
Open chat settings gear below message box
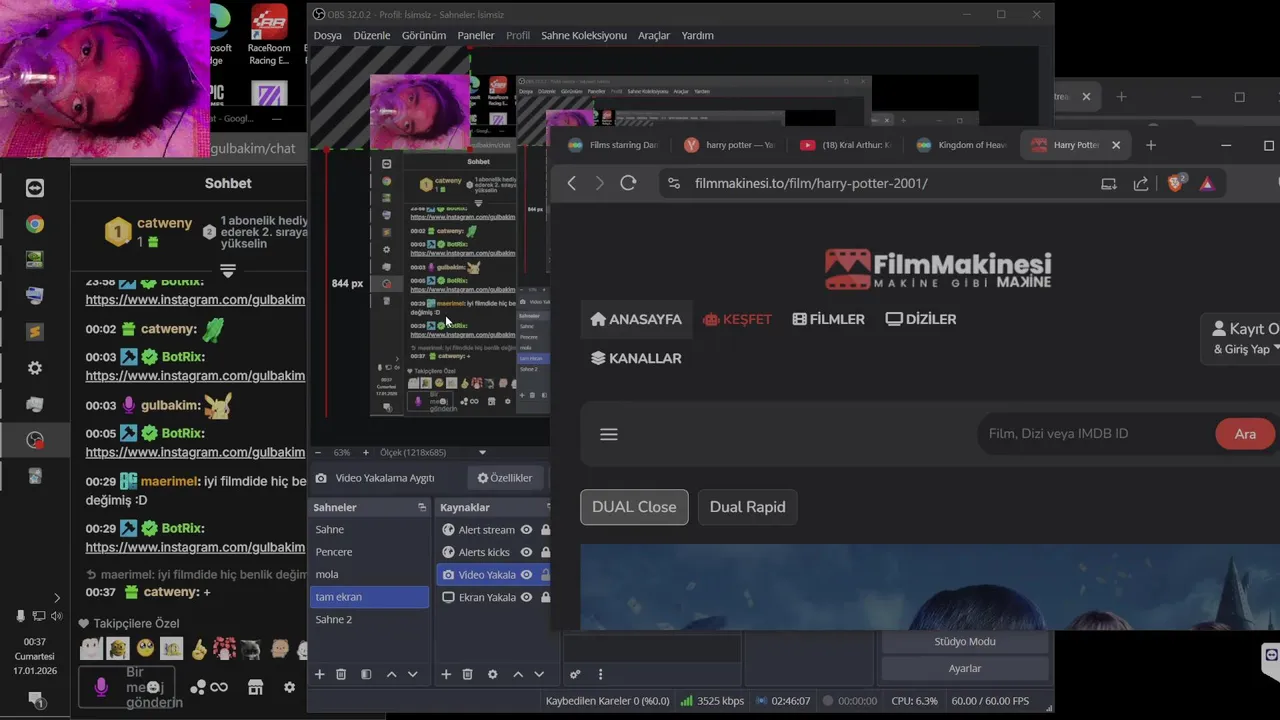(289, 687)
